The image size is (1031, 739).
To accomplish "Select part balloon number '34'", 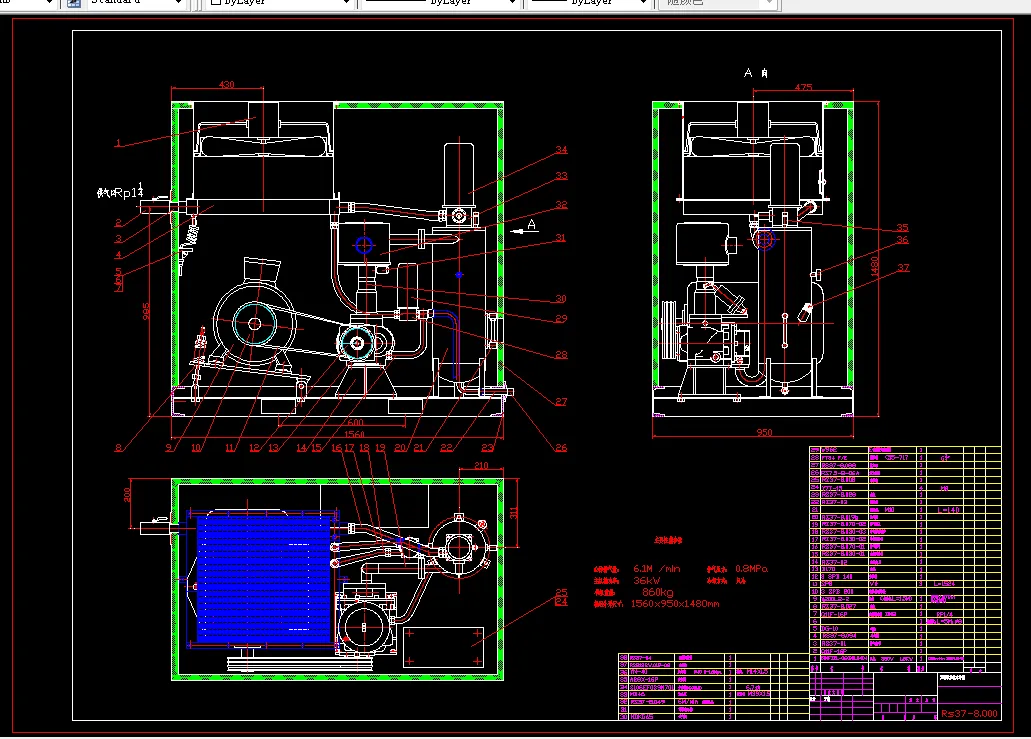I will tap(561, 149).
